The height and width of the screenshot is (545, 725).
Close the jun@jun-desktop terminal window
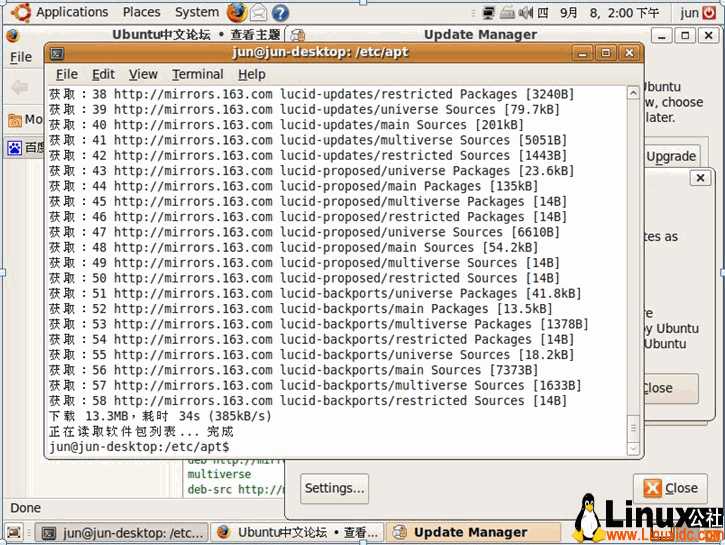coord(629,53)
